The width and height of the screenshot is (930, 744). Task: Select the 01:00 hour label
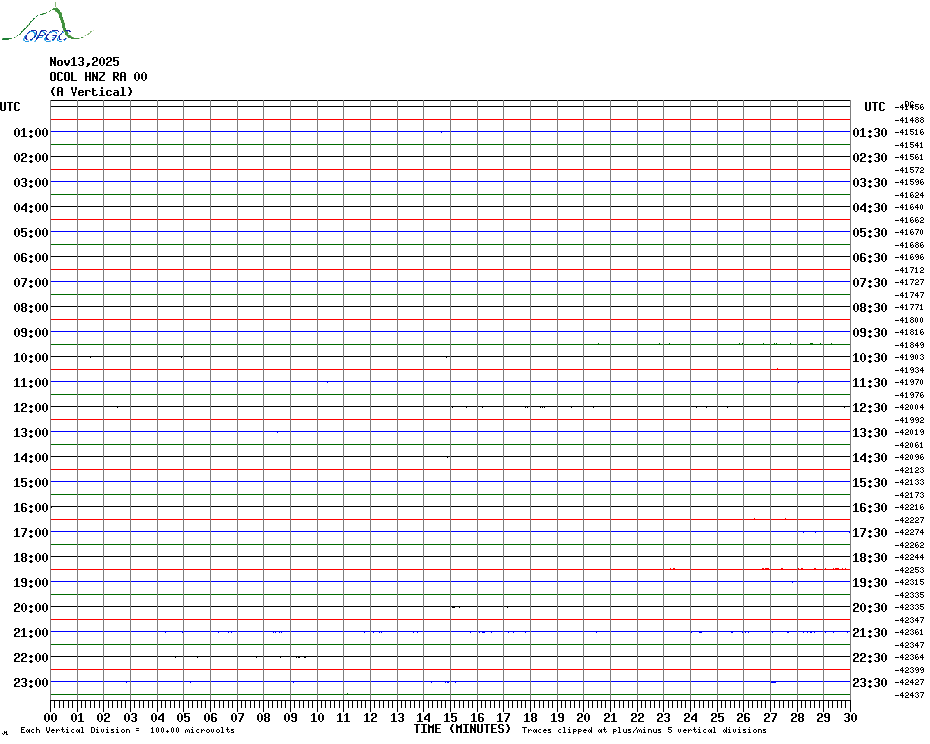31,133
